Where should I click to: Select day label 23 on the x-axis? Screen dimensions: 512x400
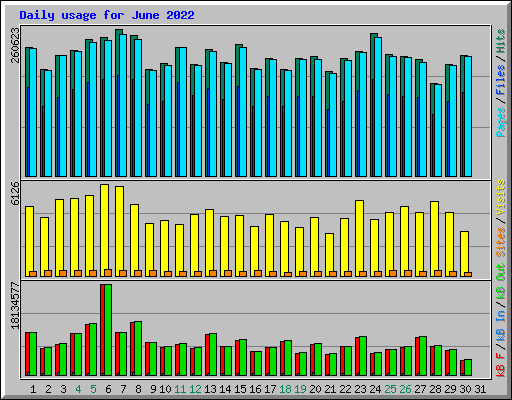click(360, 389)
